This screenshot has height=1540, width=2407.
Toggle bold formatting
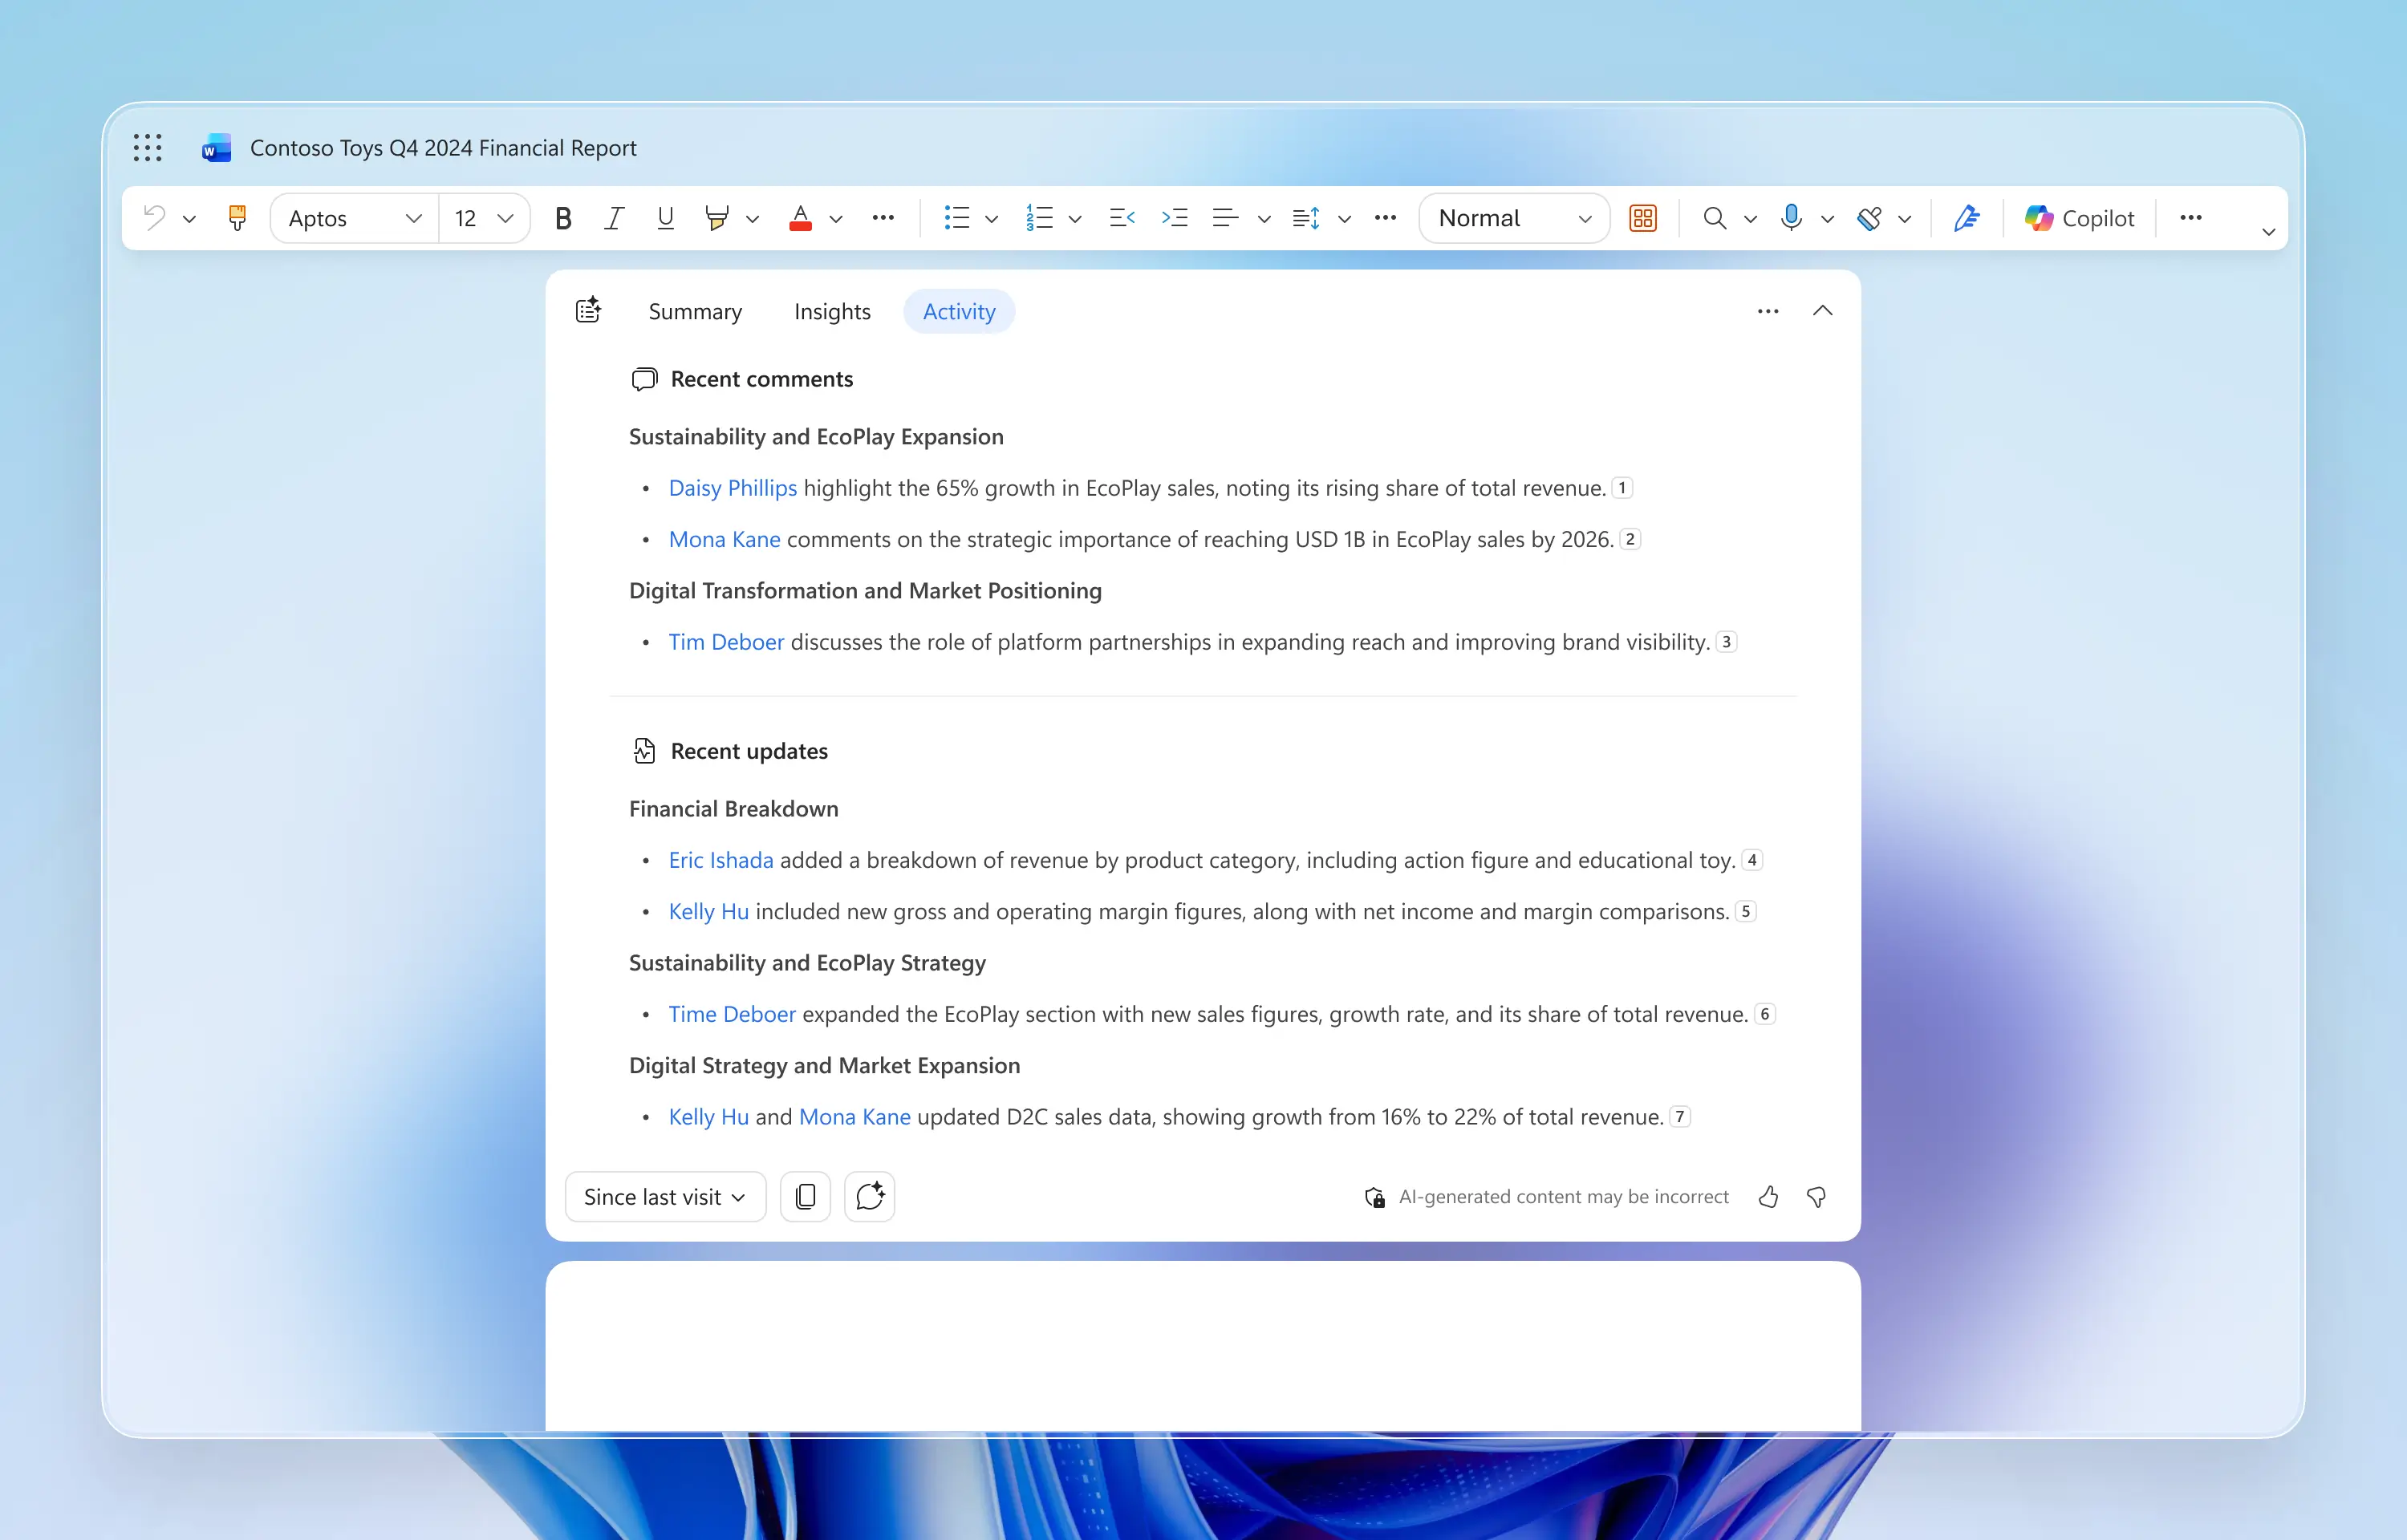tap(563, 218)
